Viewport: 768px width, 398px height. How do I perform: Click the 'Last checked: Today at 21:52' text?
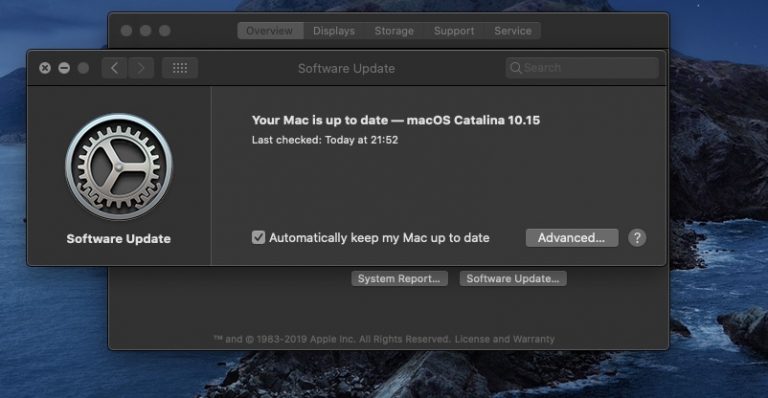pos(325,140)
